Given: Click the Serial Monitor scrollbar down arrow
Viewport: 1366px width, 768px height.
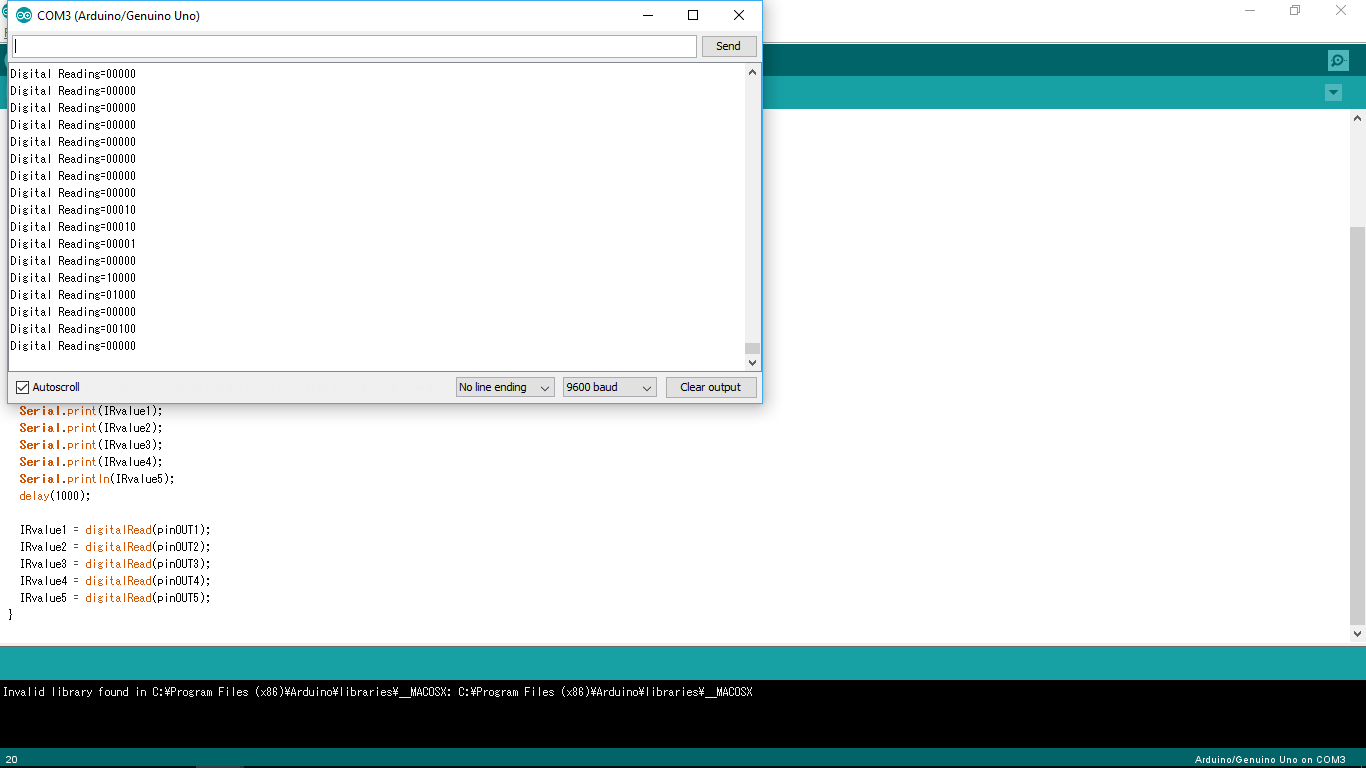Looking at the screenshot, I should click(x=753, y=363).
